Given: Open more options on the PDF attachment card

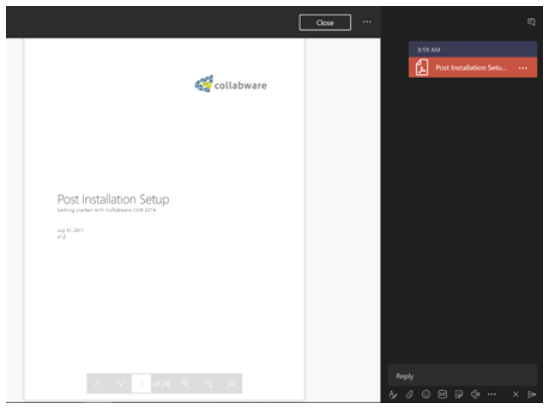Looking at the screenshot, I should pos(523,68).
